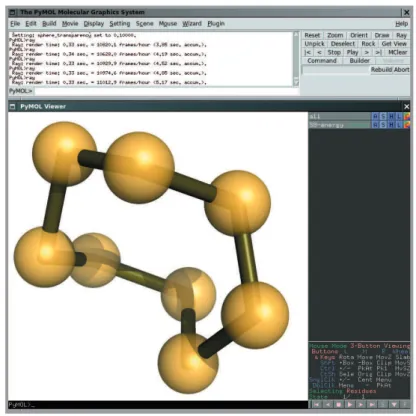Click the PyMOL> command input field at top

(x=166, y=91)
